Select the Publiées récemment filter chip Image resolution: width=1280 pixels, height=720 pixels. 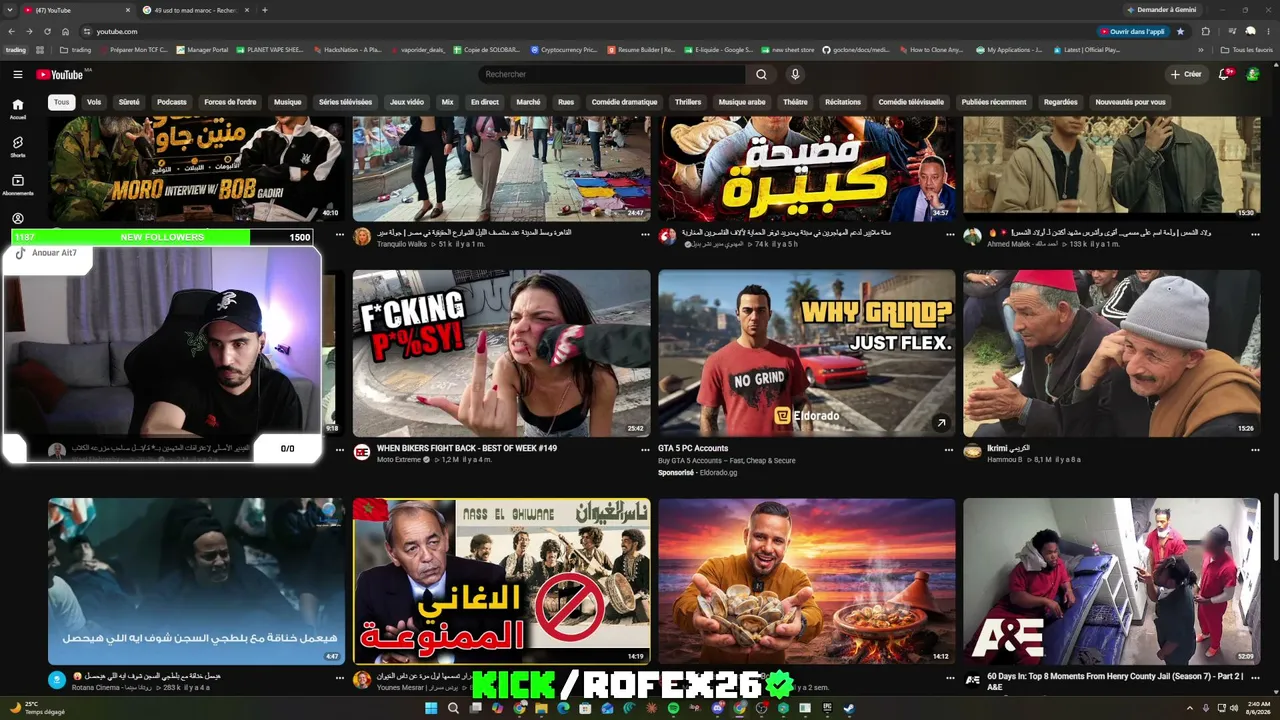pyautogui.click(x=994, y=102)
